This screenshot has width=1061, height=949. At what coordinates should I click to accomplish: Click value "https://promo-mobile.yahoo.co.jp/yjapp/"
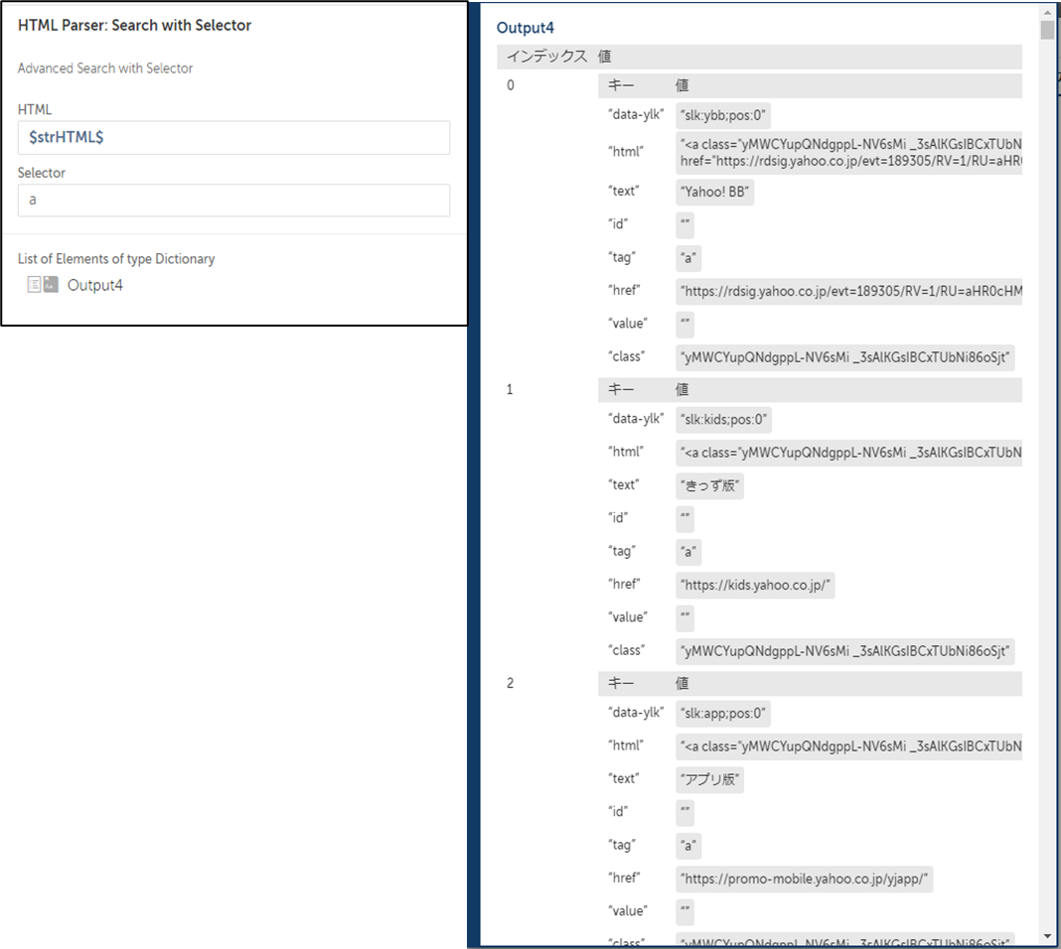pyautogui.click(x=805, y=879)
